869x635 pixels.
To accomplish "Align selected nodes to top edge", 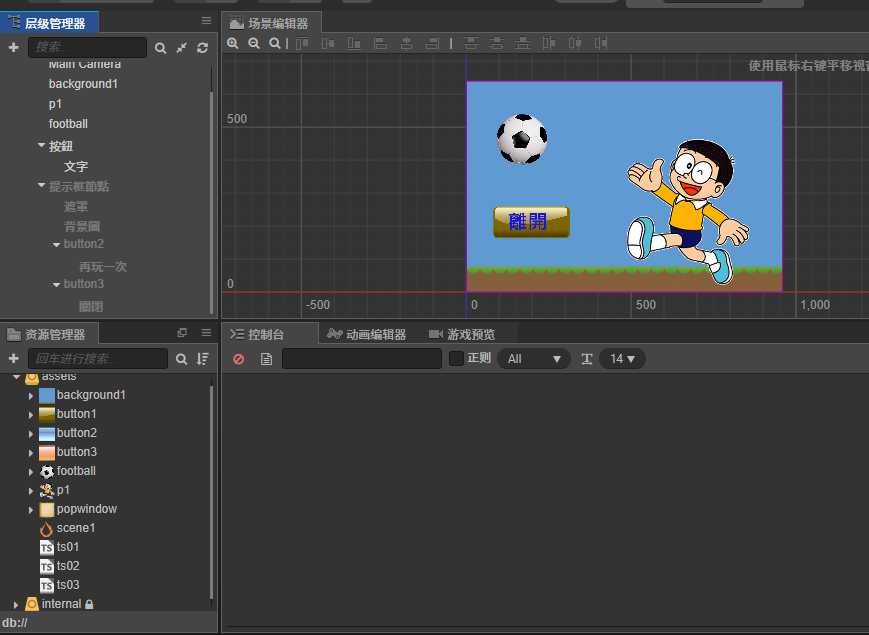I will 302,43.
